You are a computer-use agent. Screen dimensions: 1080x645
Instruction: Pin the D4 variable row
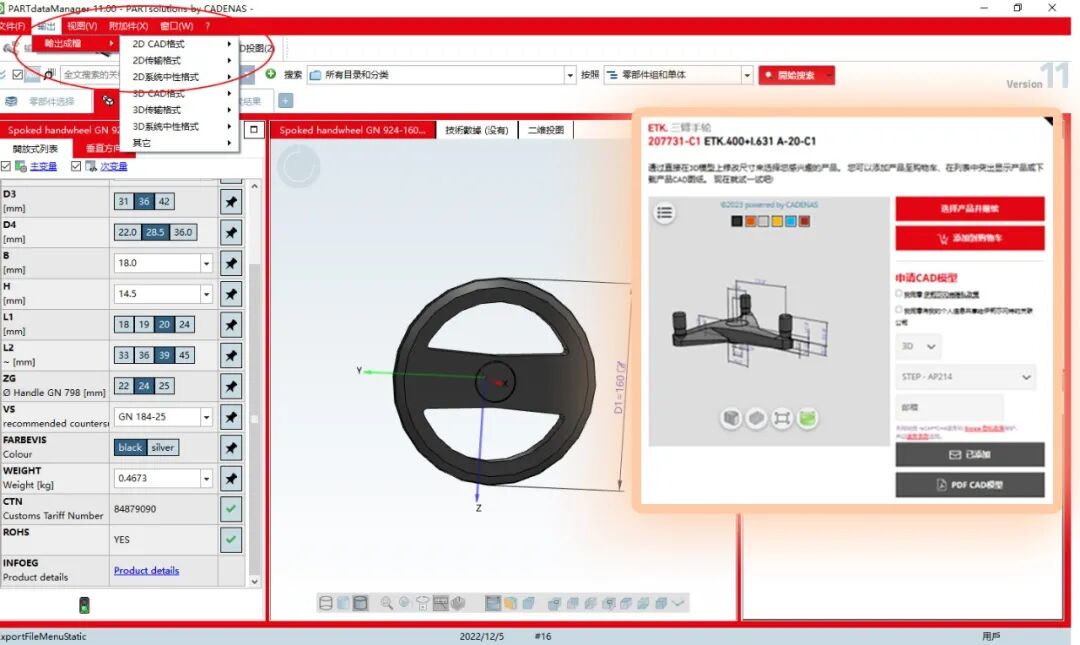pos(231,233)
